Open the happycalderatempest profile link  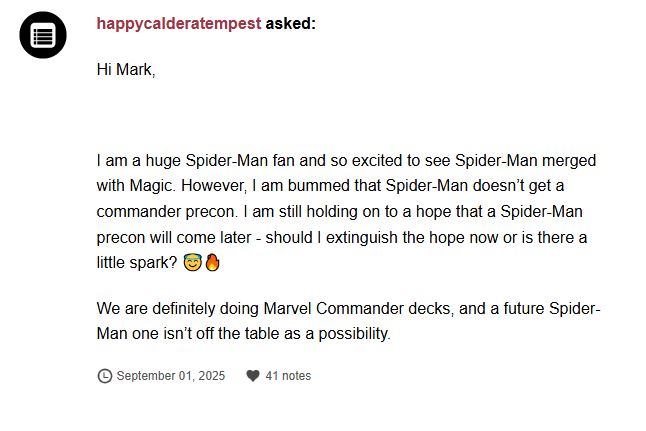pos(178,23)
